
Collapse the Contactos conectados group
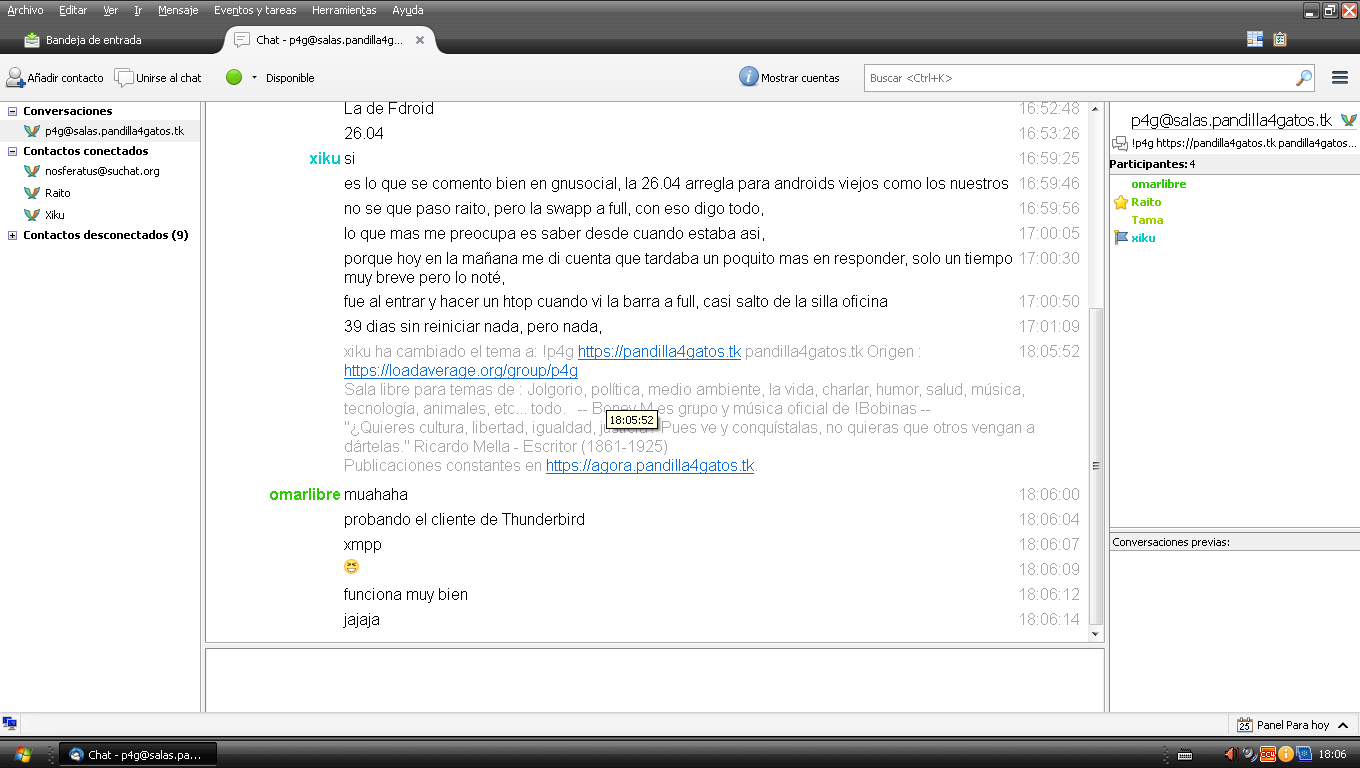12,151
